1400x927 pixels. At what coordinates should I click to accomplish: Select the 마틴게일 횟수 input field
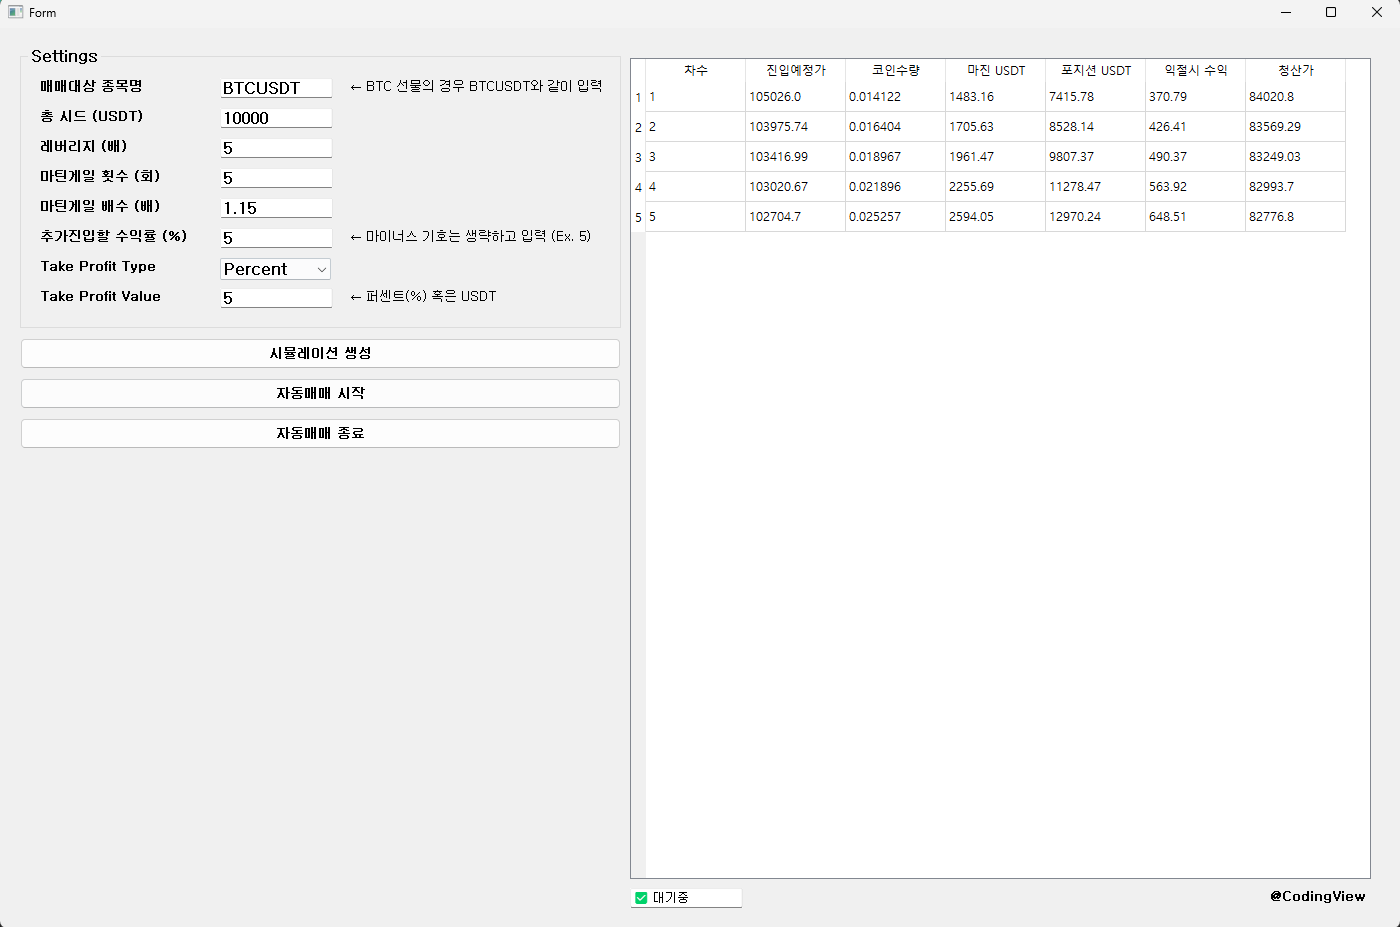coord(275,178)
